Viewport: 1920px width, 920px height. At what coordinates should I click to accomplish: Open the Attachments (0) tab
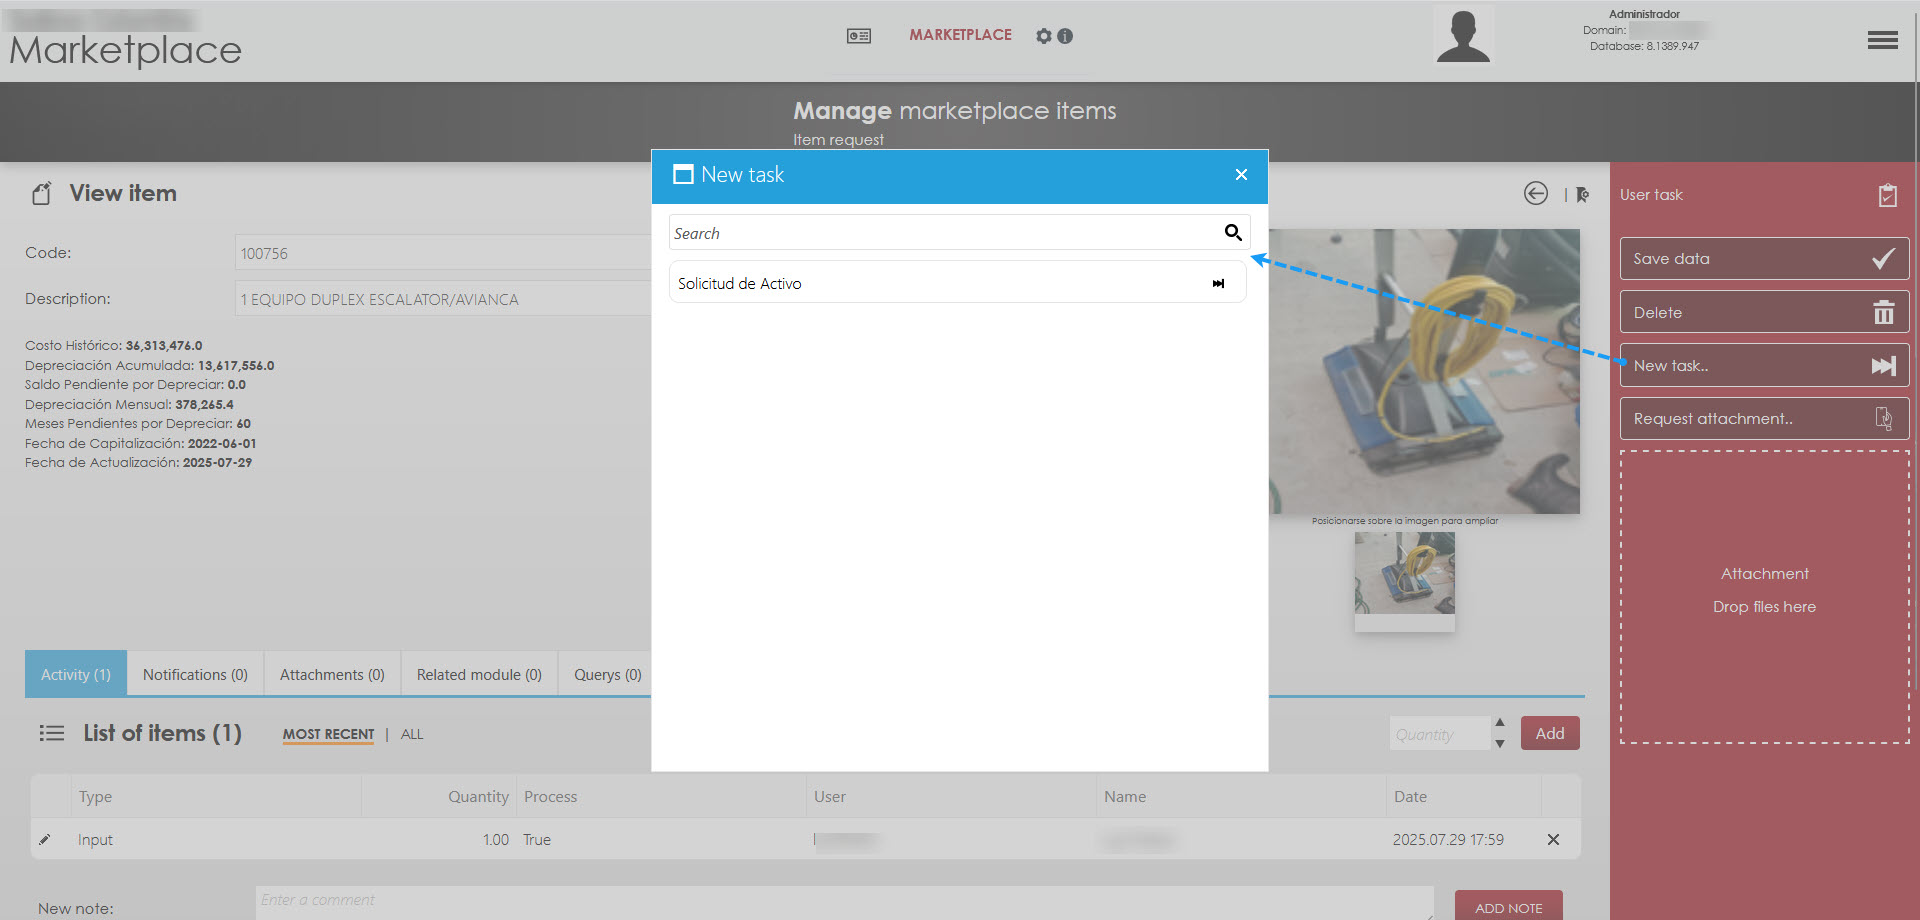[x=332, y=675]
